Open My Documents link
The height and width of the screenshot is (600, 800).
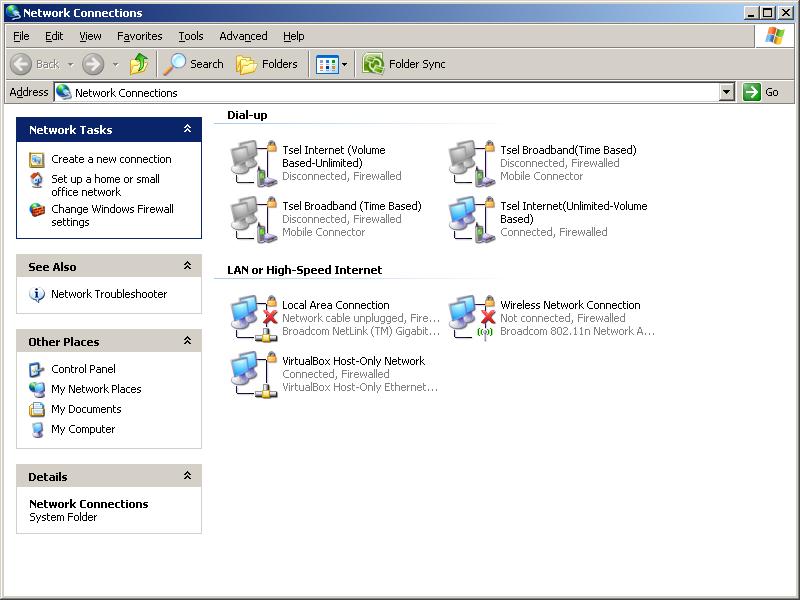86,409
